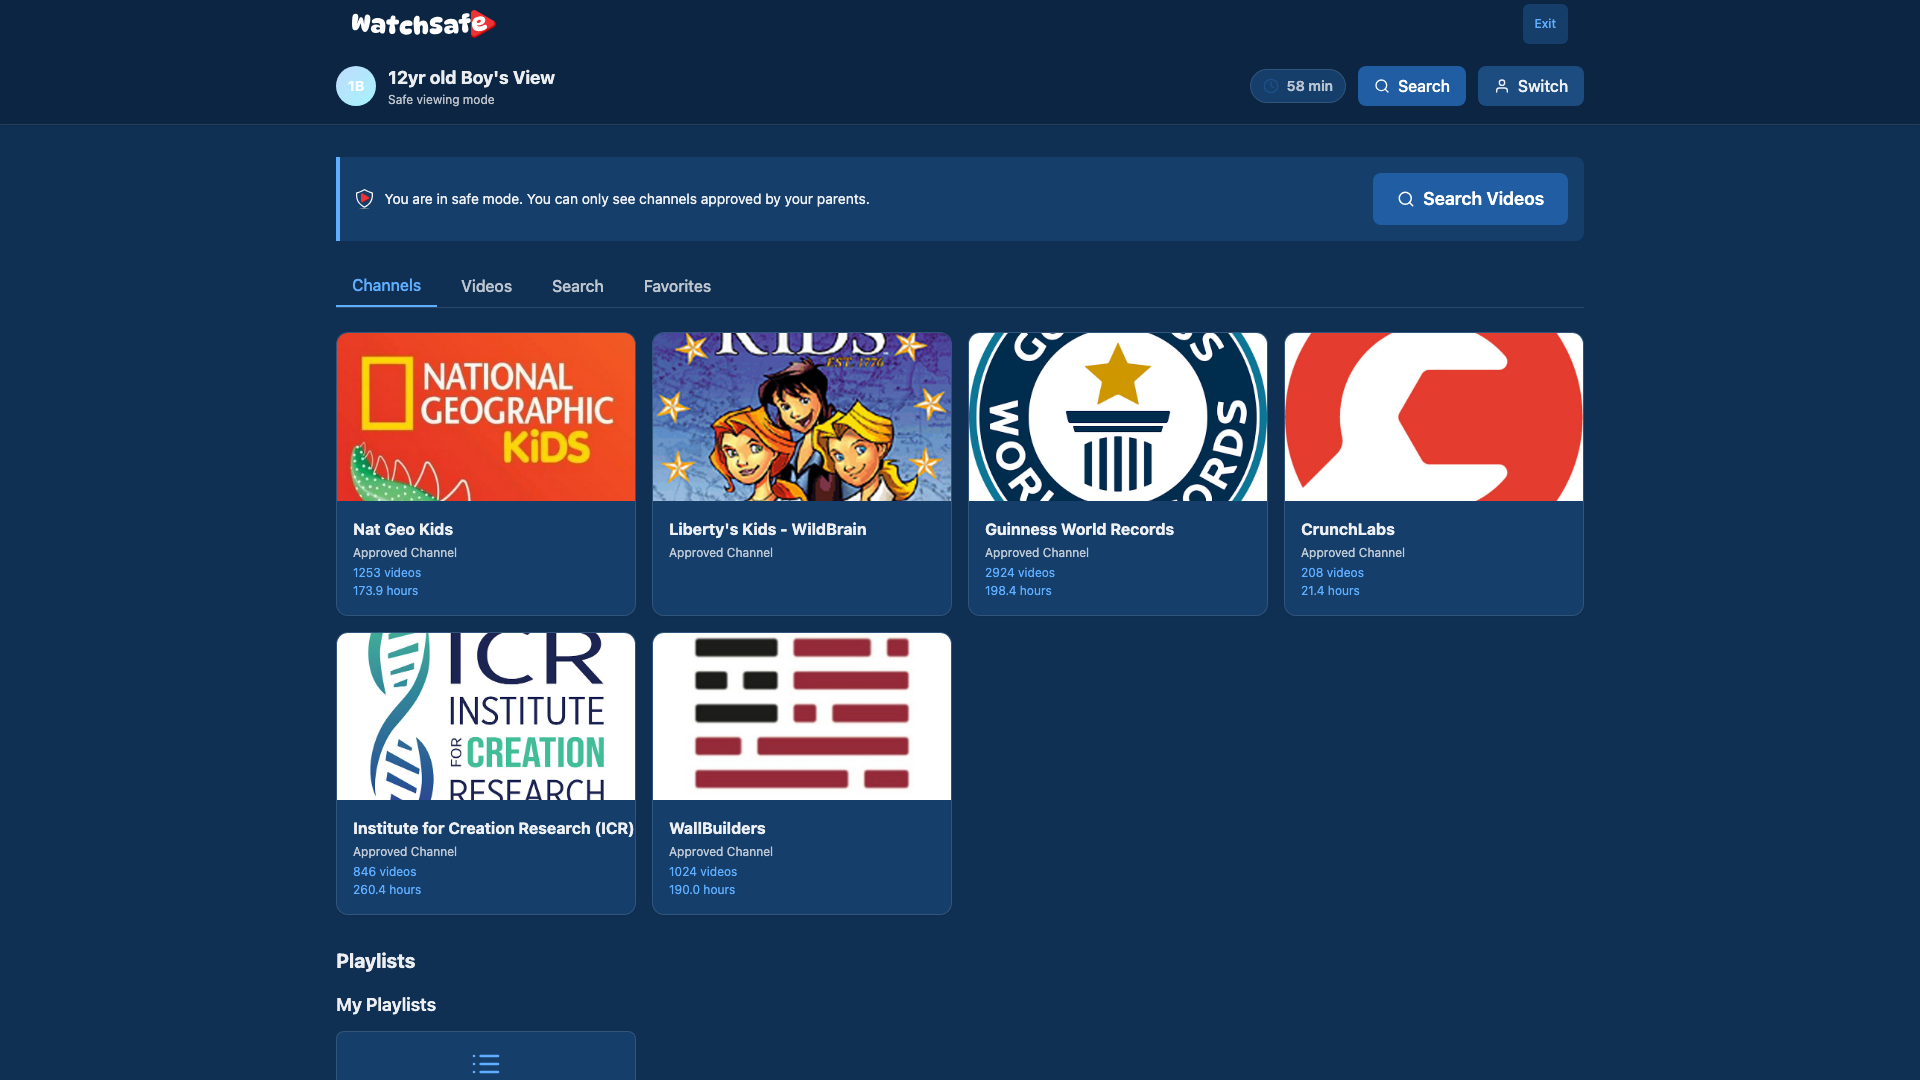Viewport: 1920px width, 1080px height.
Task: Click the Institute for Creation Research (ICR) title
Action: 493,828
